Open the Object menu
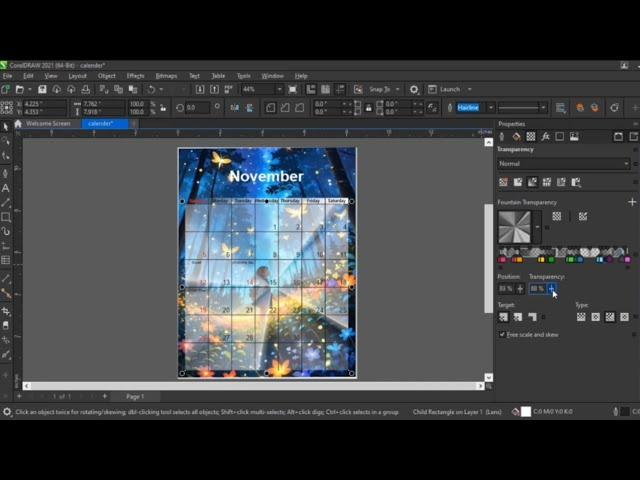The image size is (640, 480). 107,76
